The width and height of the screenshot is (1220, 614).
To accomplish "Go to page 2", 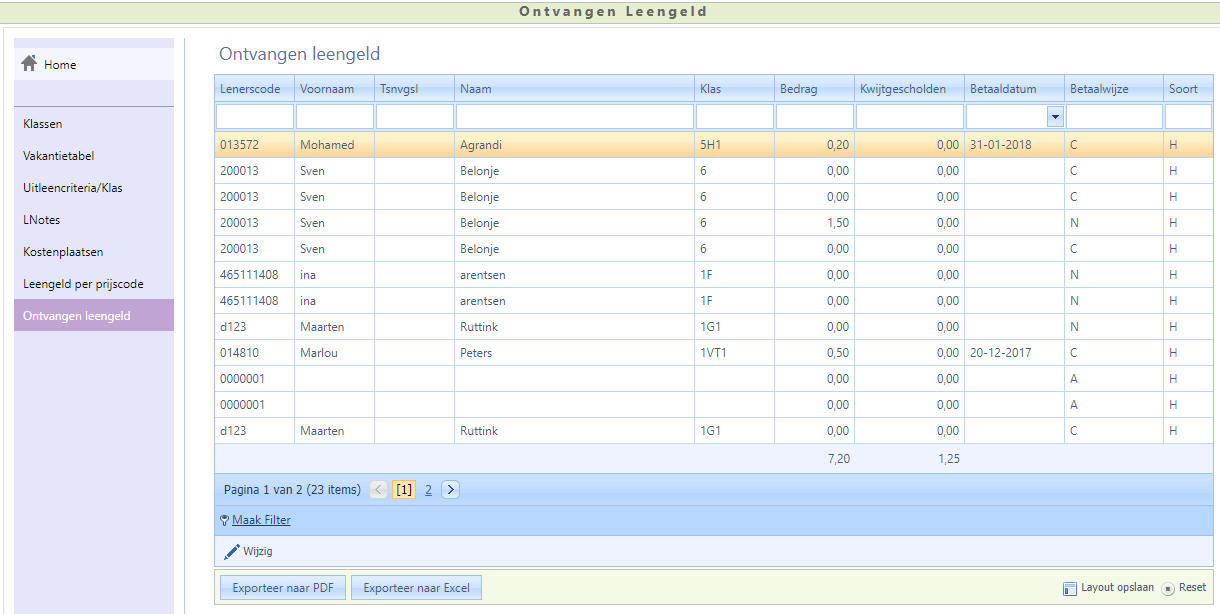I will coord(428,490).
